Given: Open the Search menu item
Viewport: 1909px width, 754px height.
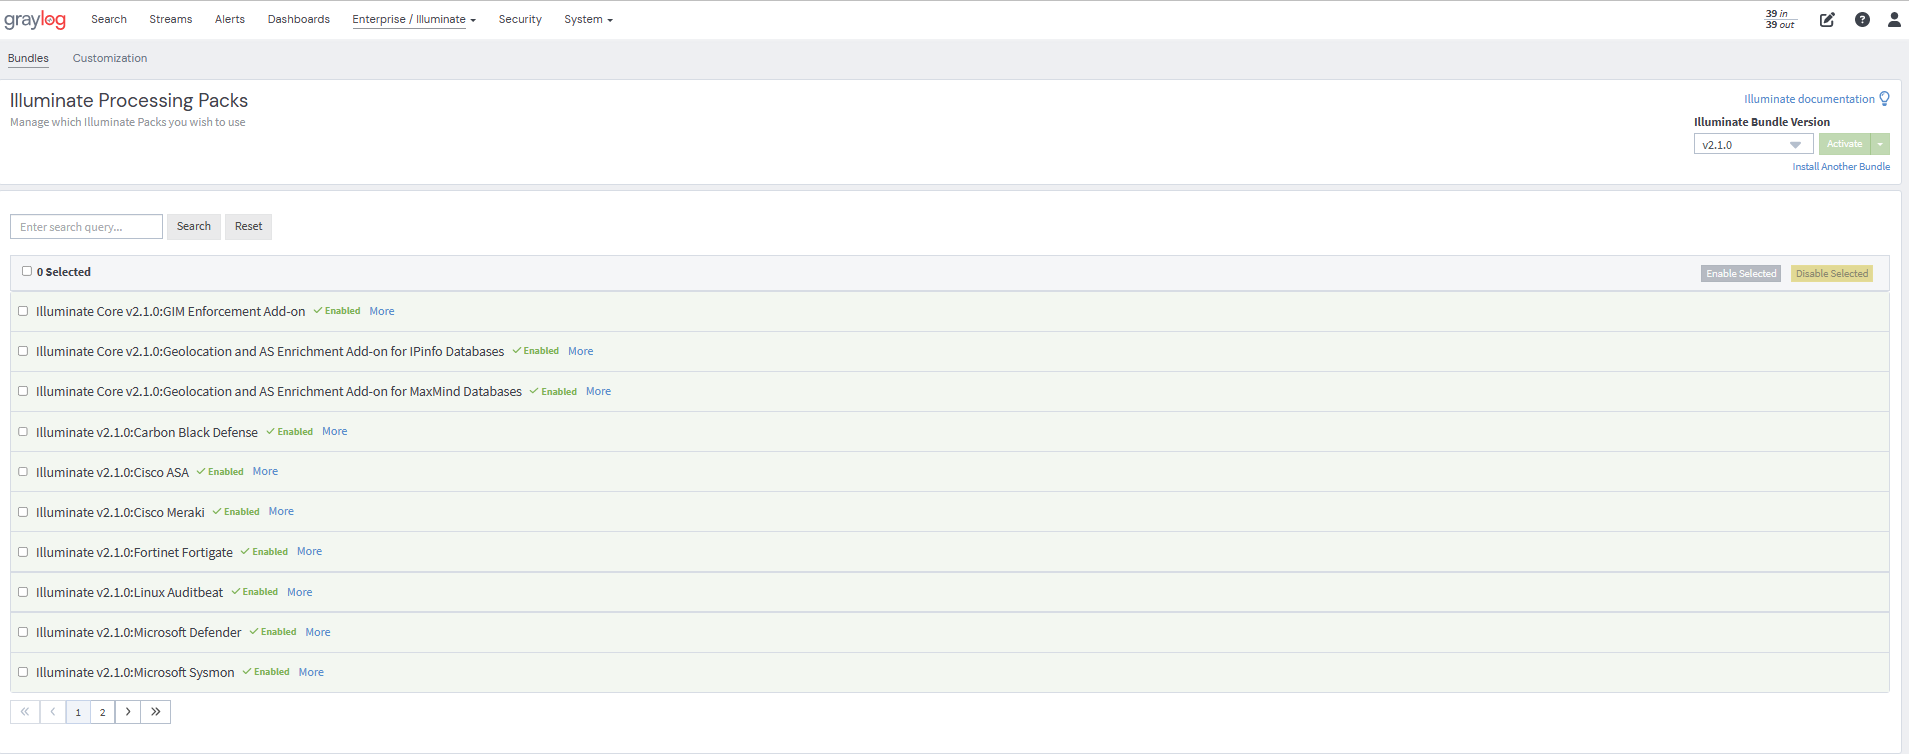Looking at the screenshot, I should 109,19.
